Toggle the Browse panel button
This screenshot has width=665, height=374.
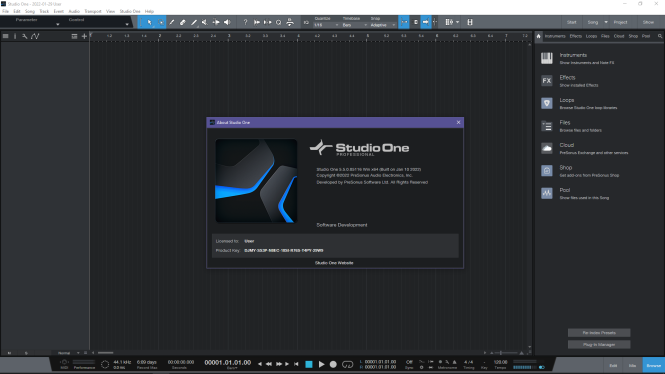(x=654, y=366)
